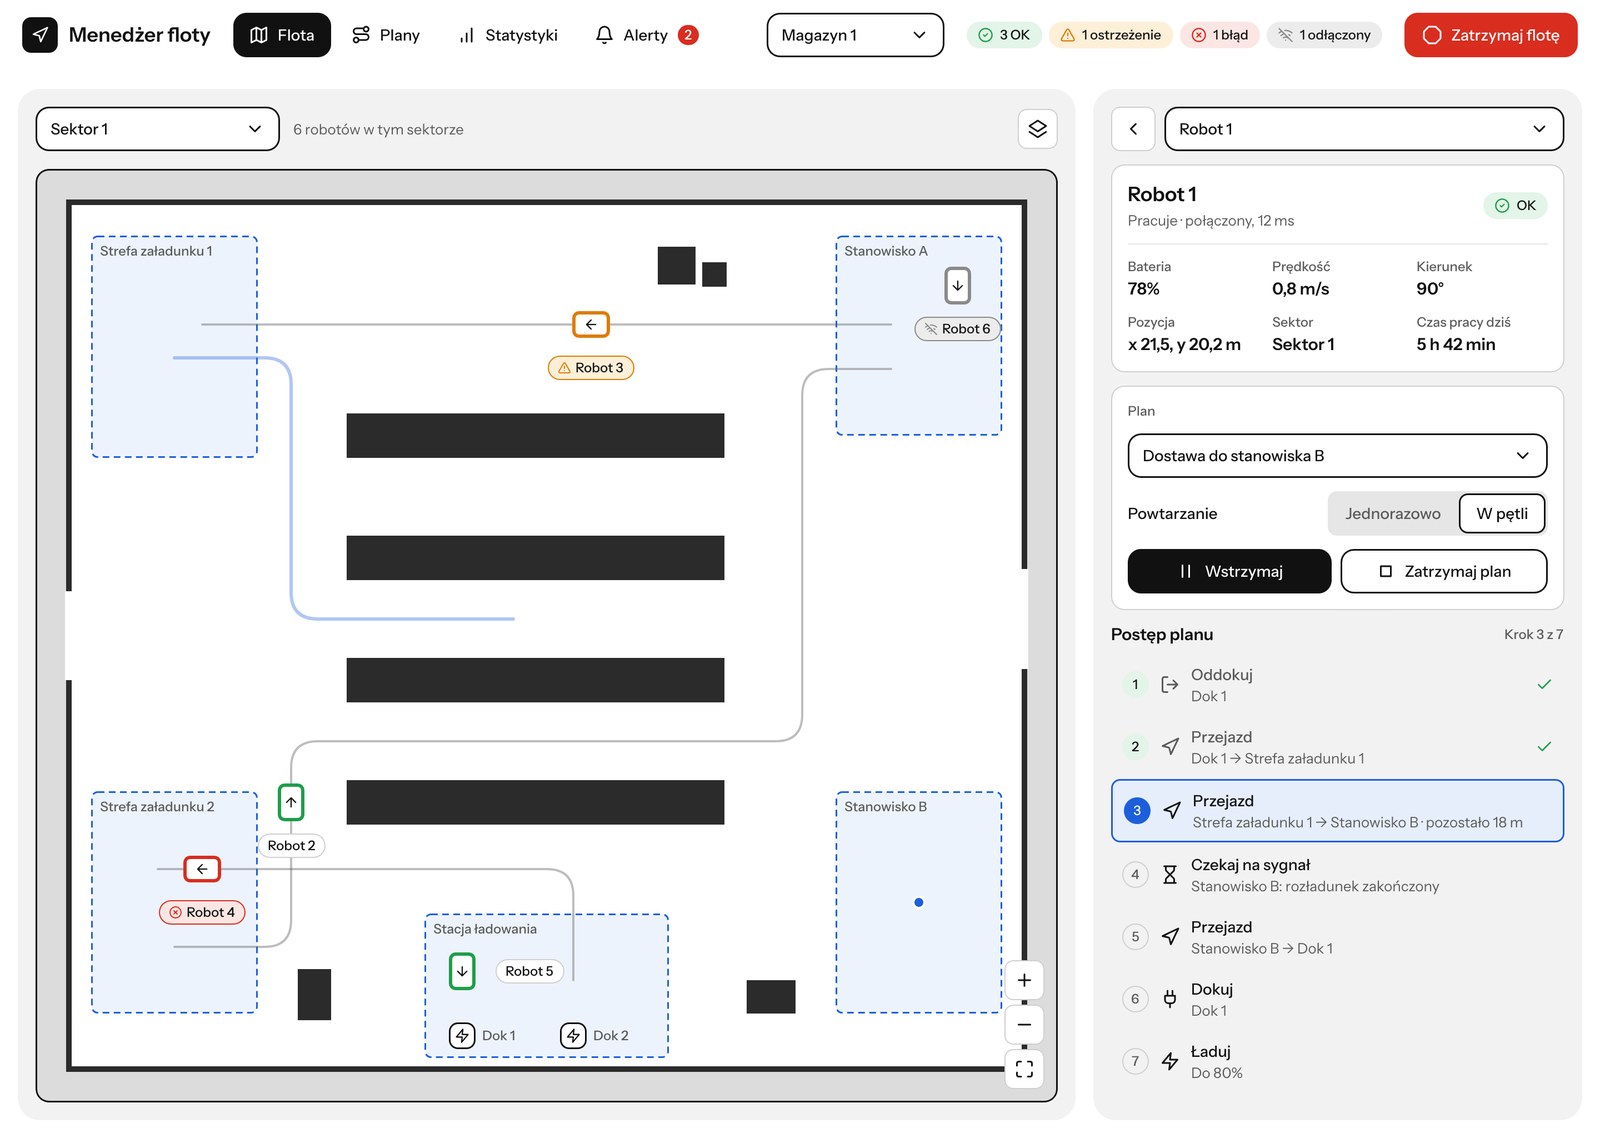Click the map layers icon button
Screen dimensions: 1600x1138
[1037, 129]
